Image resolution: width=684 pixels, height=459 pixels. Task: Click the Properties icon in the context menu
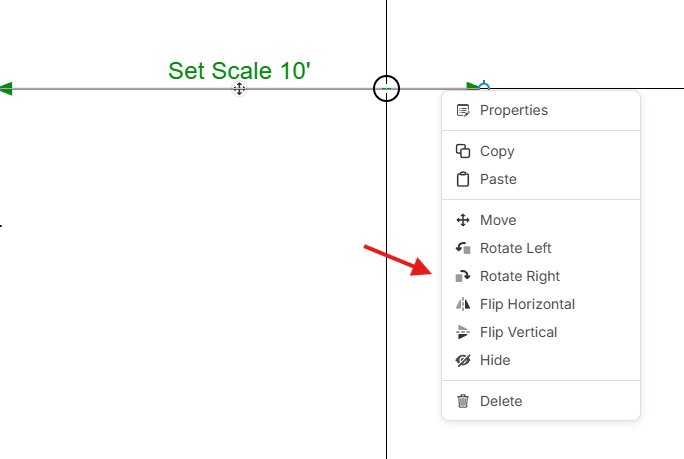coord(463,110)
